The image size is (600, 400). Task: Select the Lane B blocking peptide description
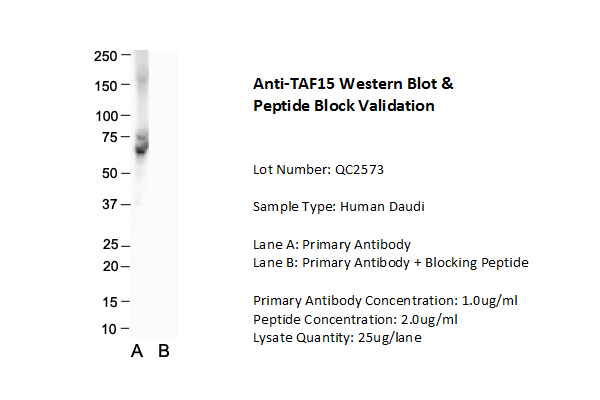(x=390, y=263)
